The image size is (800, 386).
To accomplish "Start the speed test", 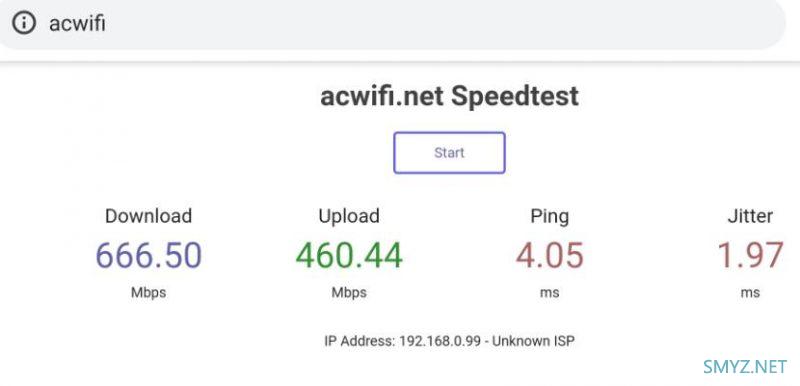I will pyautogui.click(x=449, y=152).
